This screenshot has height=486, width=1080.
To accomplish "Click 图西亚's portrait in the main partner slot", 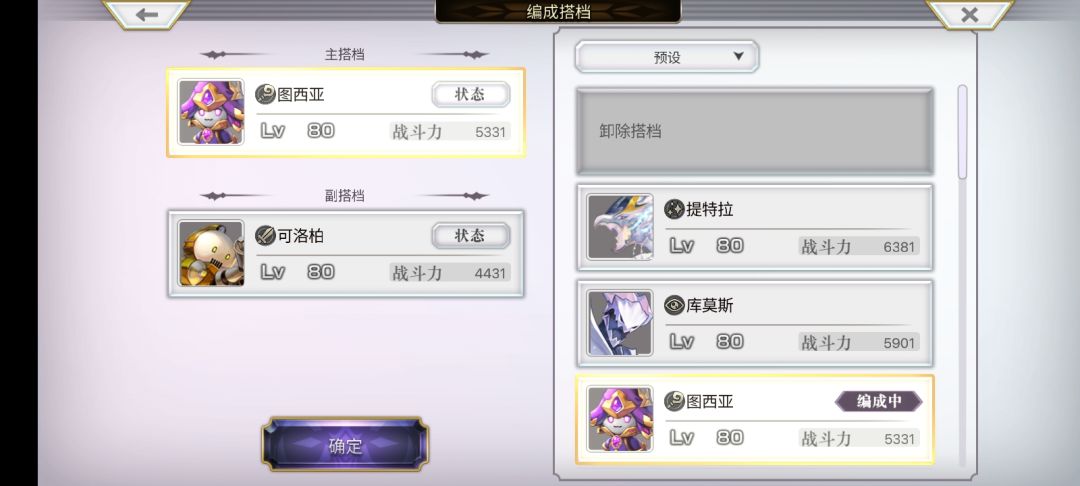I will (211, 112).
